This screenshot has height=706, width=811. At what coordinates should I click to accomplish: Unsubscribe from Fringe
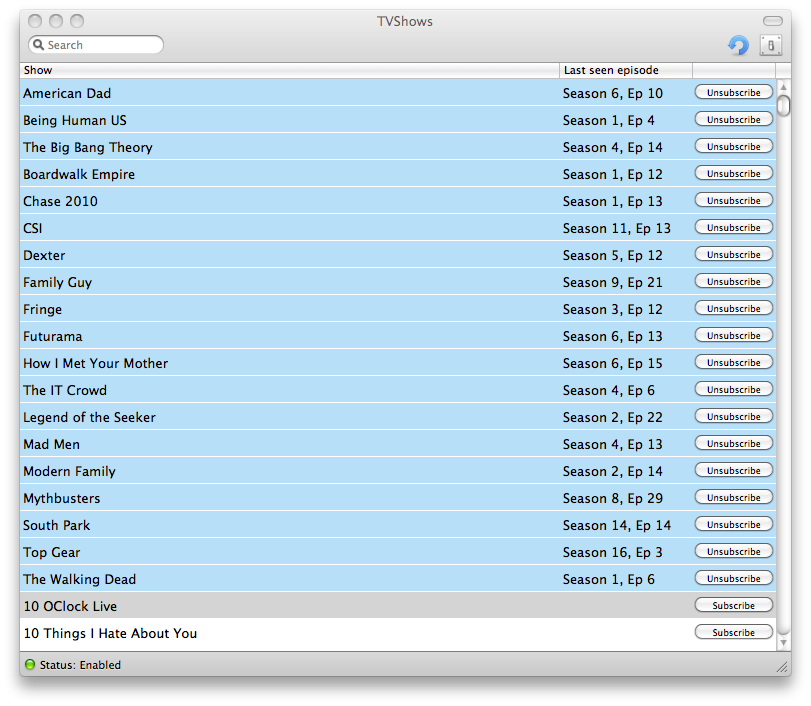click(733, 308)
